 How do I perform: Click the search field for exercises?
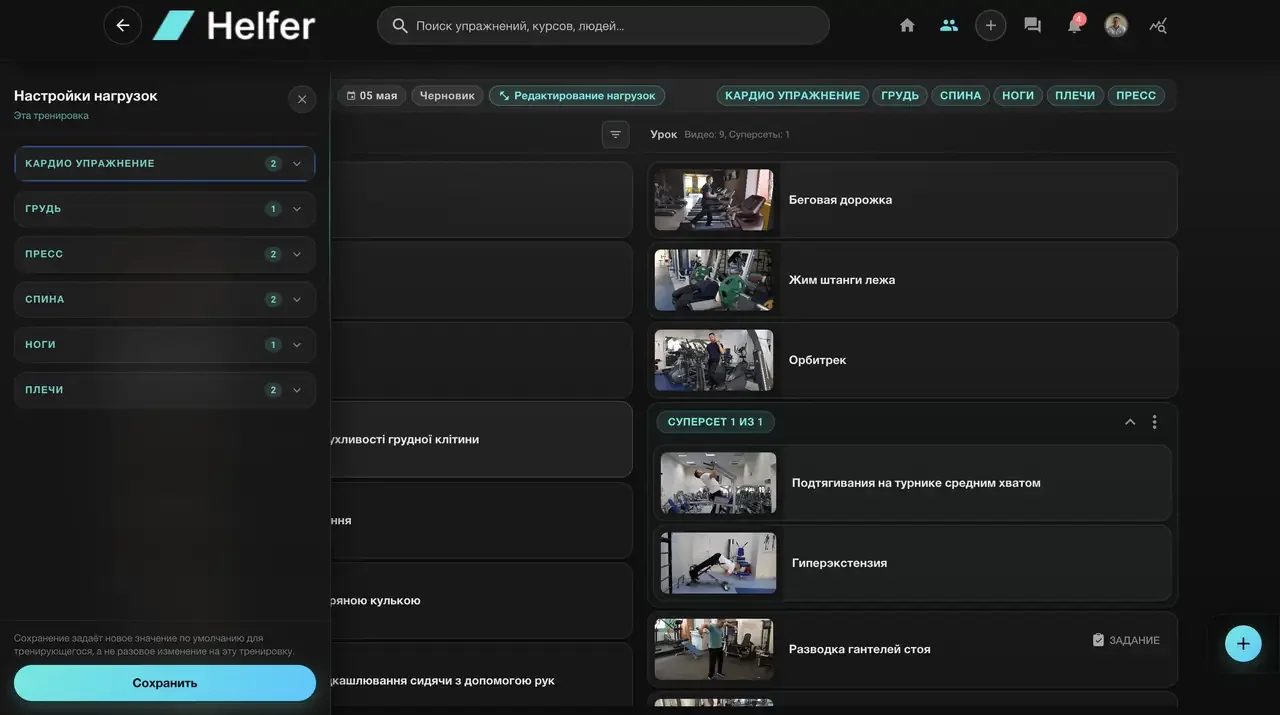point(603,26)
